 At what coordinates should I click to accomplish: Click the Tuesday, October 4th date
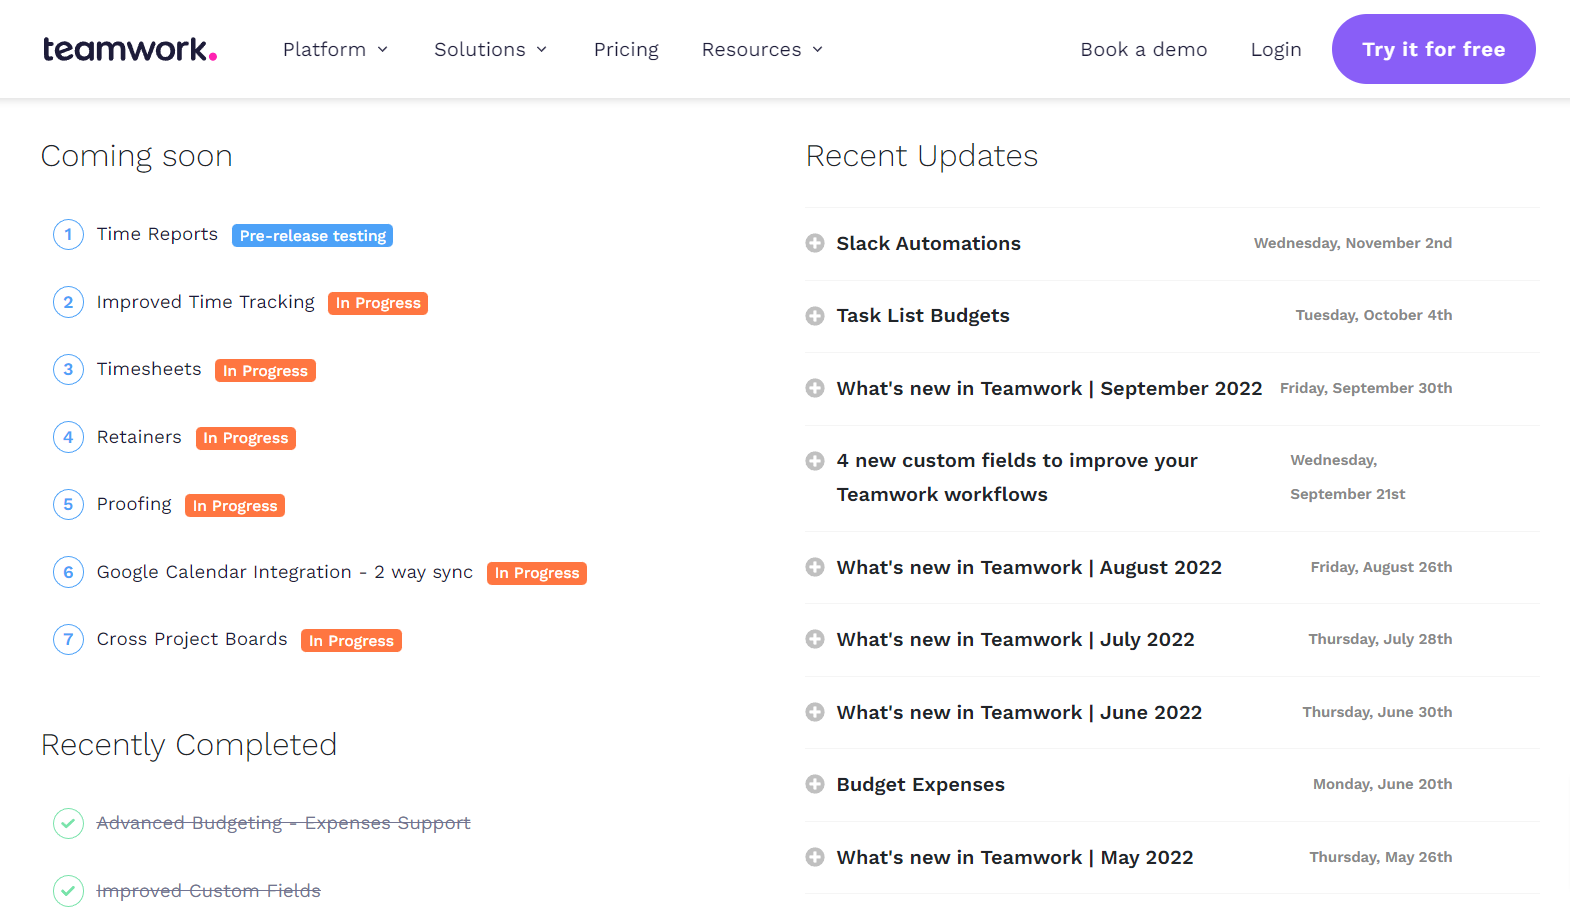point(1374,315)
